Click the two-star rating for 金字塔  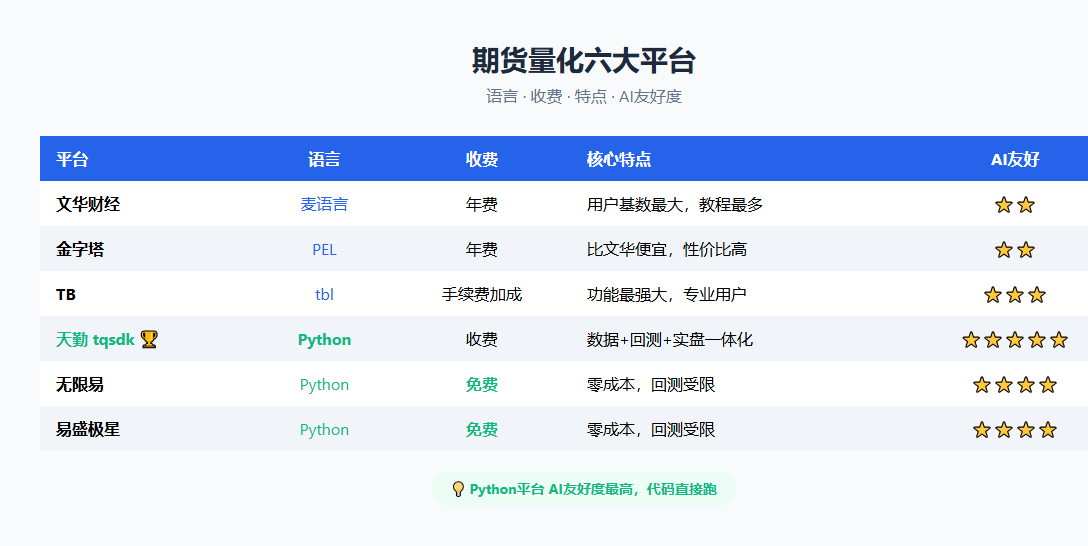click(x=1014, y=250)
